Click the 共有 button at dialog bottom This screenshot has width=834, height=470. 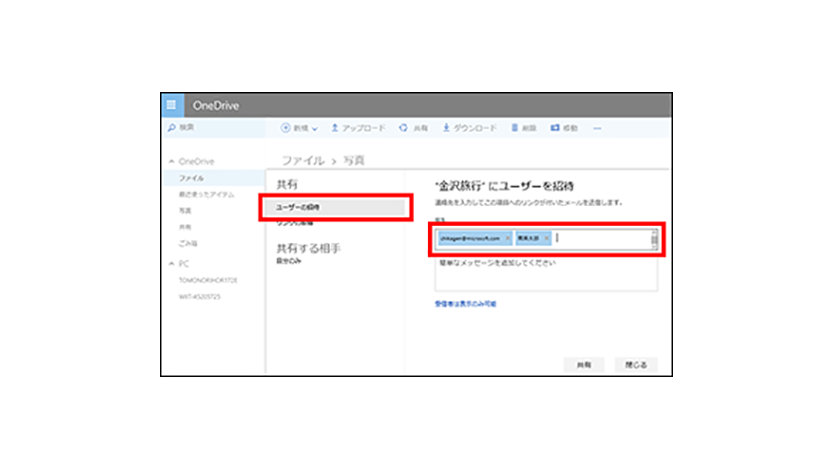(583, 364)
